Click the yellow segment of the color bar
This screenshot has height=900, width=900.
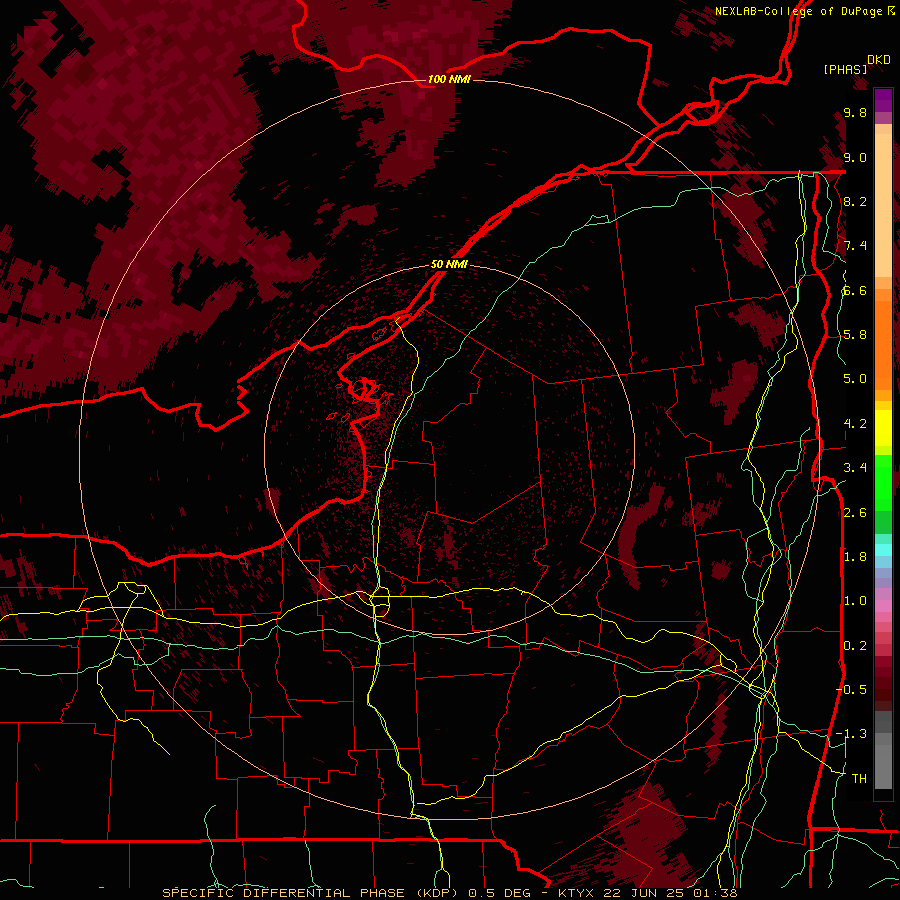pyautogui.click(x=883, y=428)
